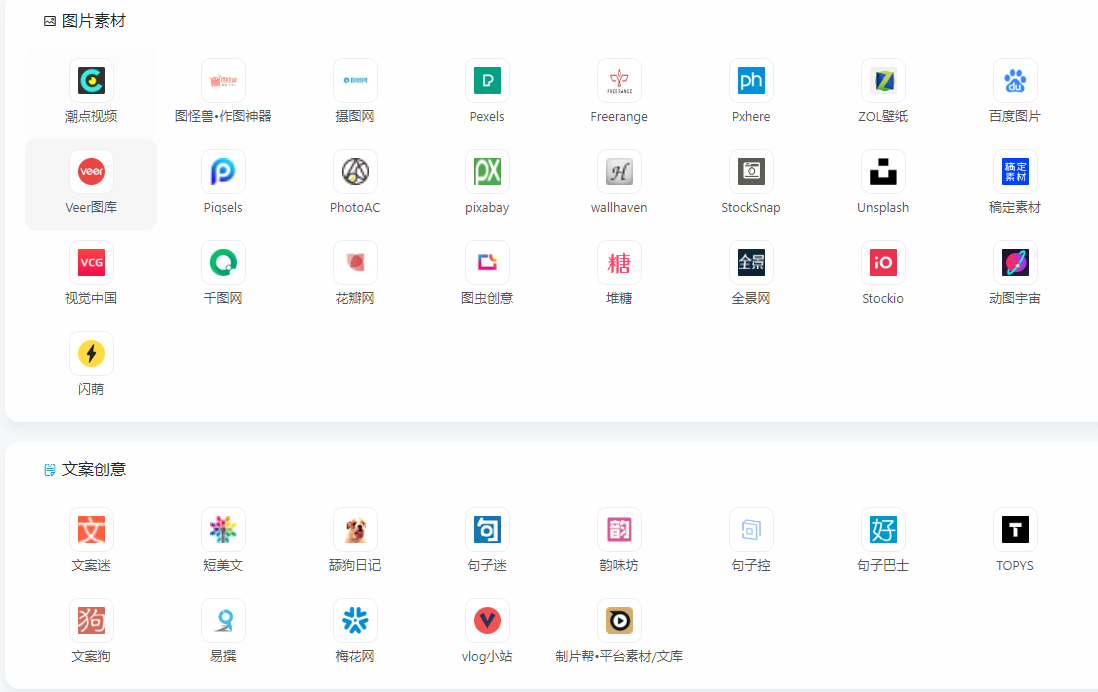1098x692 pixels.
Task: Click the 短美文 colorful flower icon
Action: (223, 530)
